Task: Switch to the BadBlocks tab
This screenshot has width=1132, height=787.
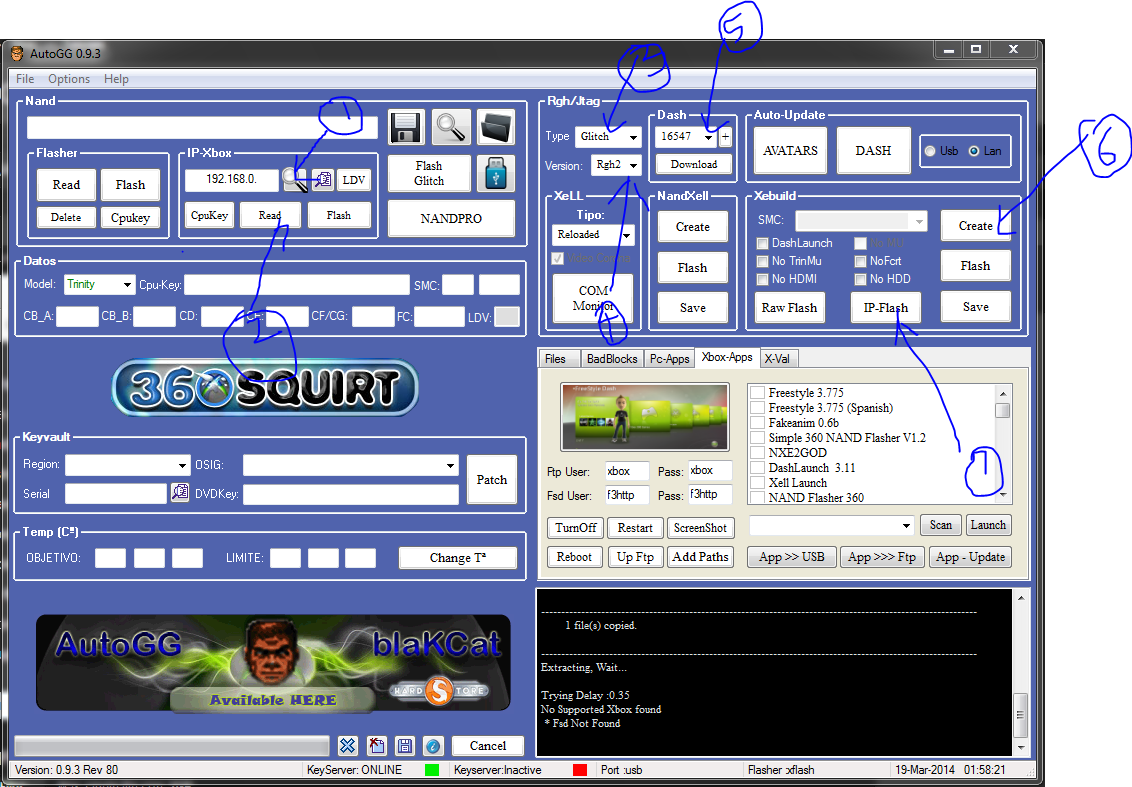Action: point(612,359)
